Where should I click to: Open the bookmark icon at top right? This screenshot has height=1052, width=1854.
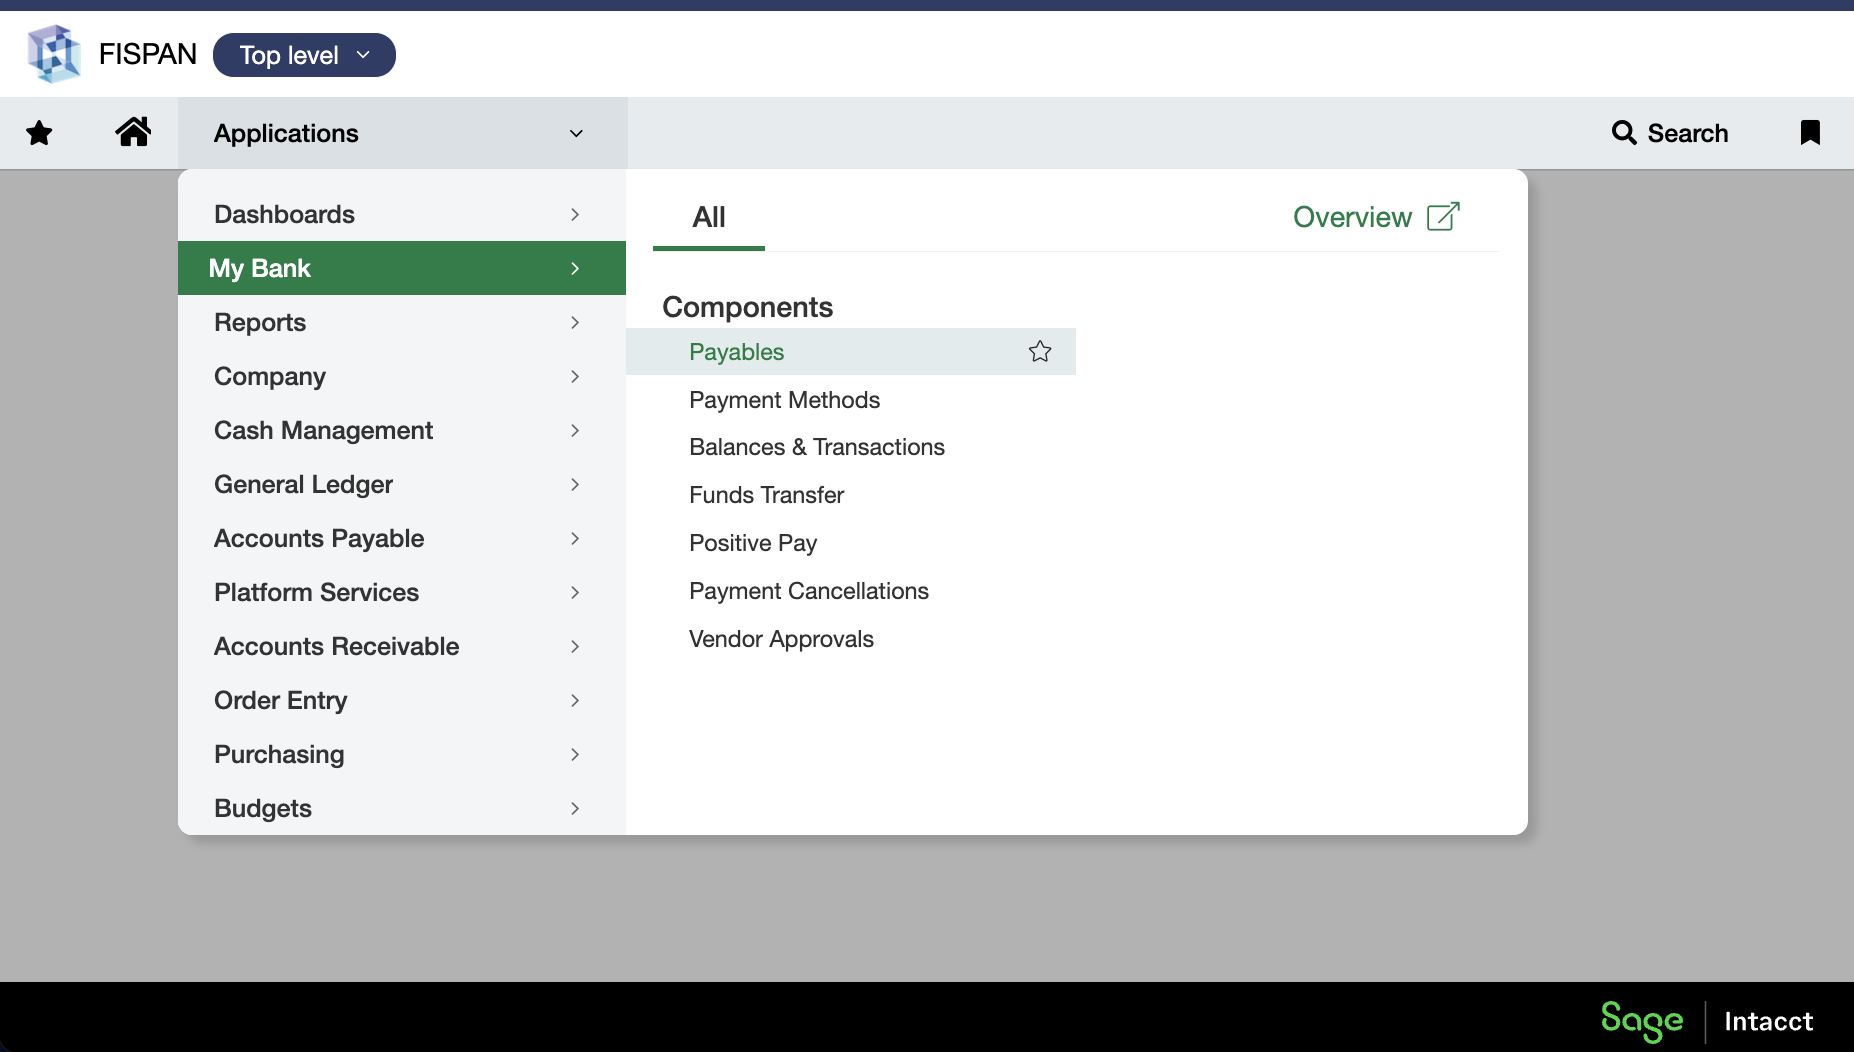(1809, 133)
